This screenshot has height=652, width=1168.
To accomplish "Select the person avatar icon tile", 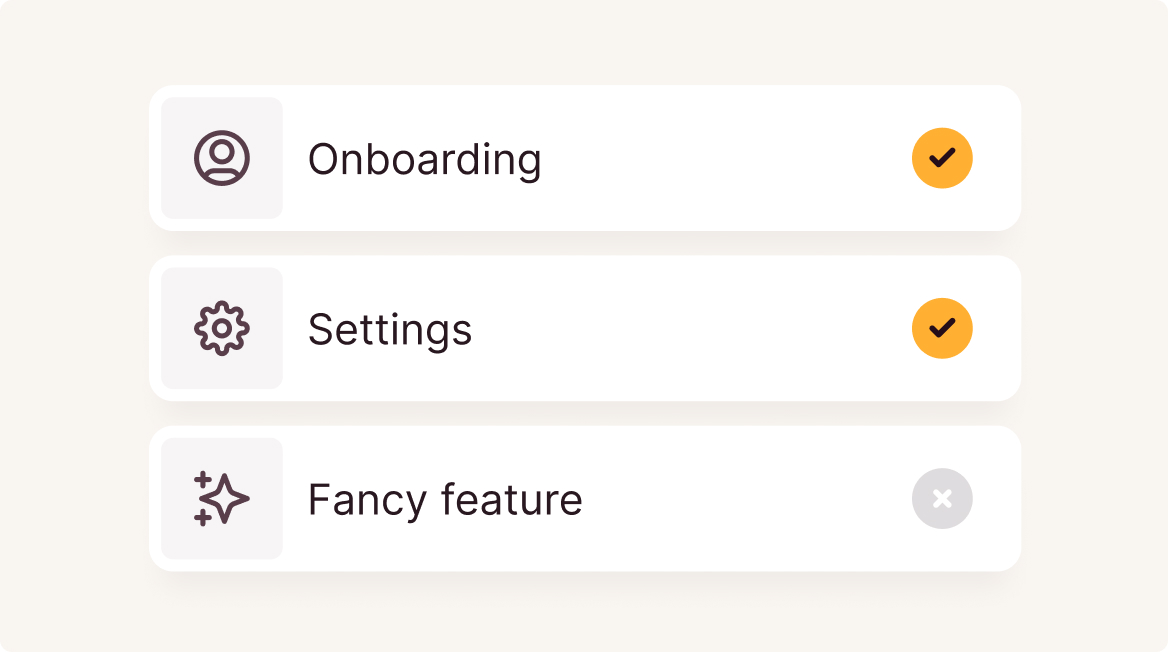I will 222,158.
